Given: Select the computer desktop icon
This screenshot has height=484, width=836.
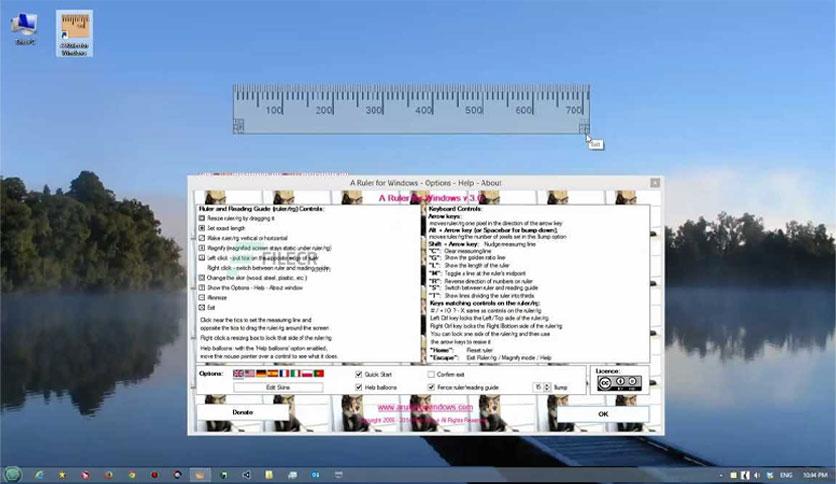Looking at the screenshot, I should [x=25, y=28].
